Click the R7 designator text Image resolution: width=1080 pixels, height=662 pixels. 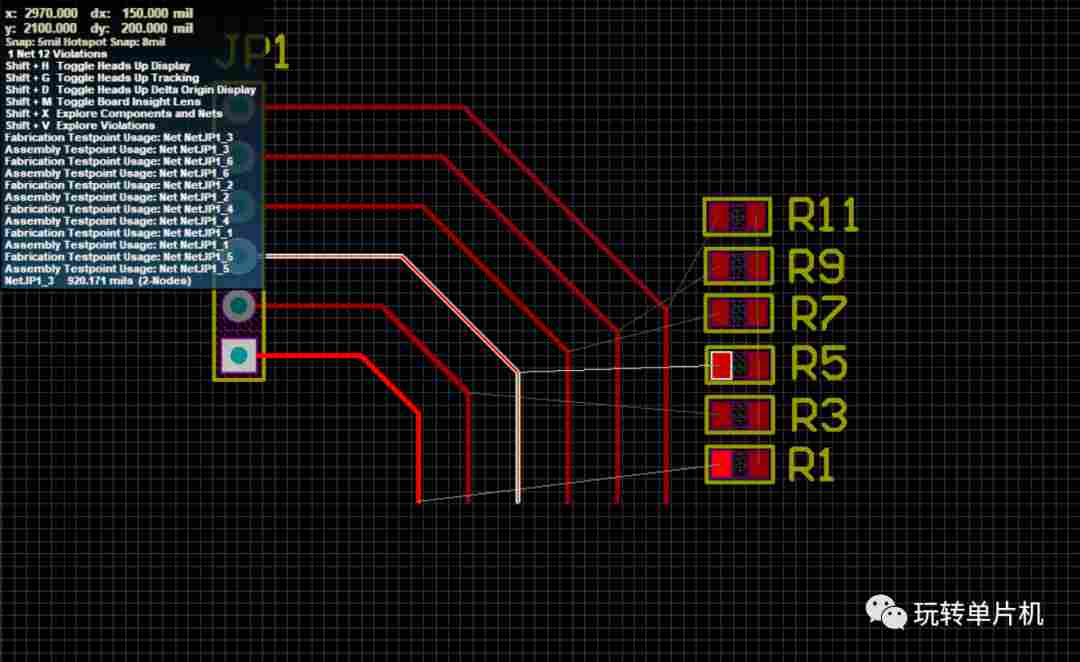coord(818,314)
